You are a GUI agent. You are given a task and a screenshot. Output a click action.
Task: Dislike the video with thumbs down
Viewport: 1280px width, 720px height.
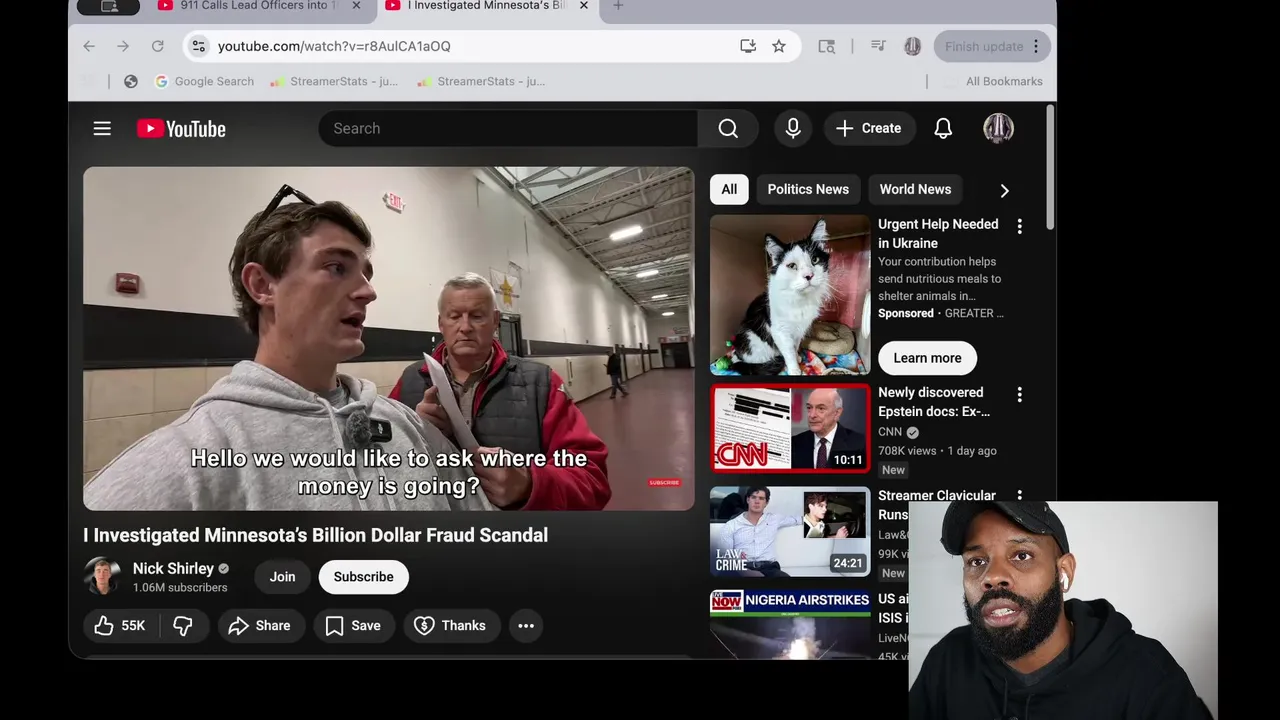point(183,625)
